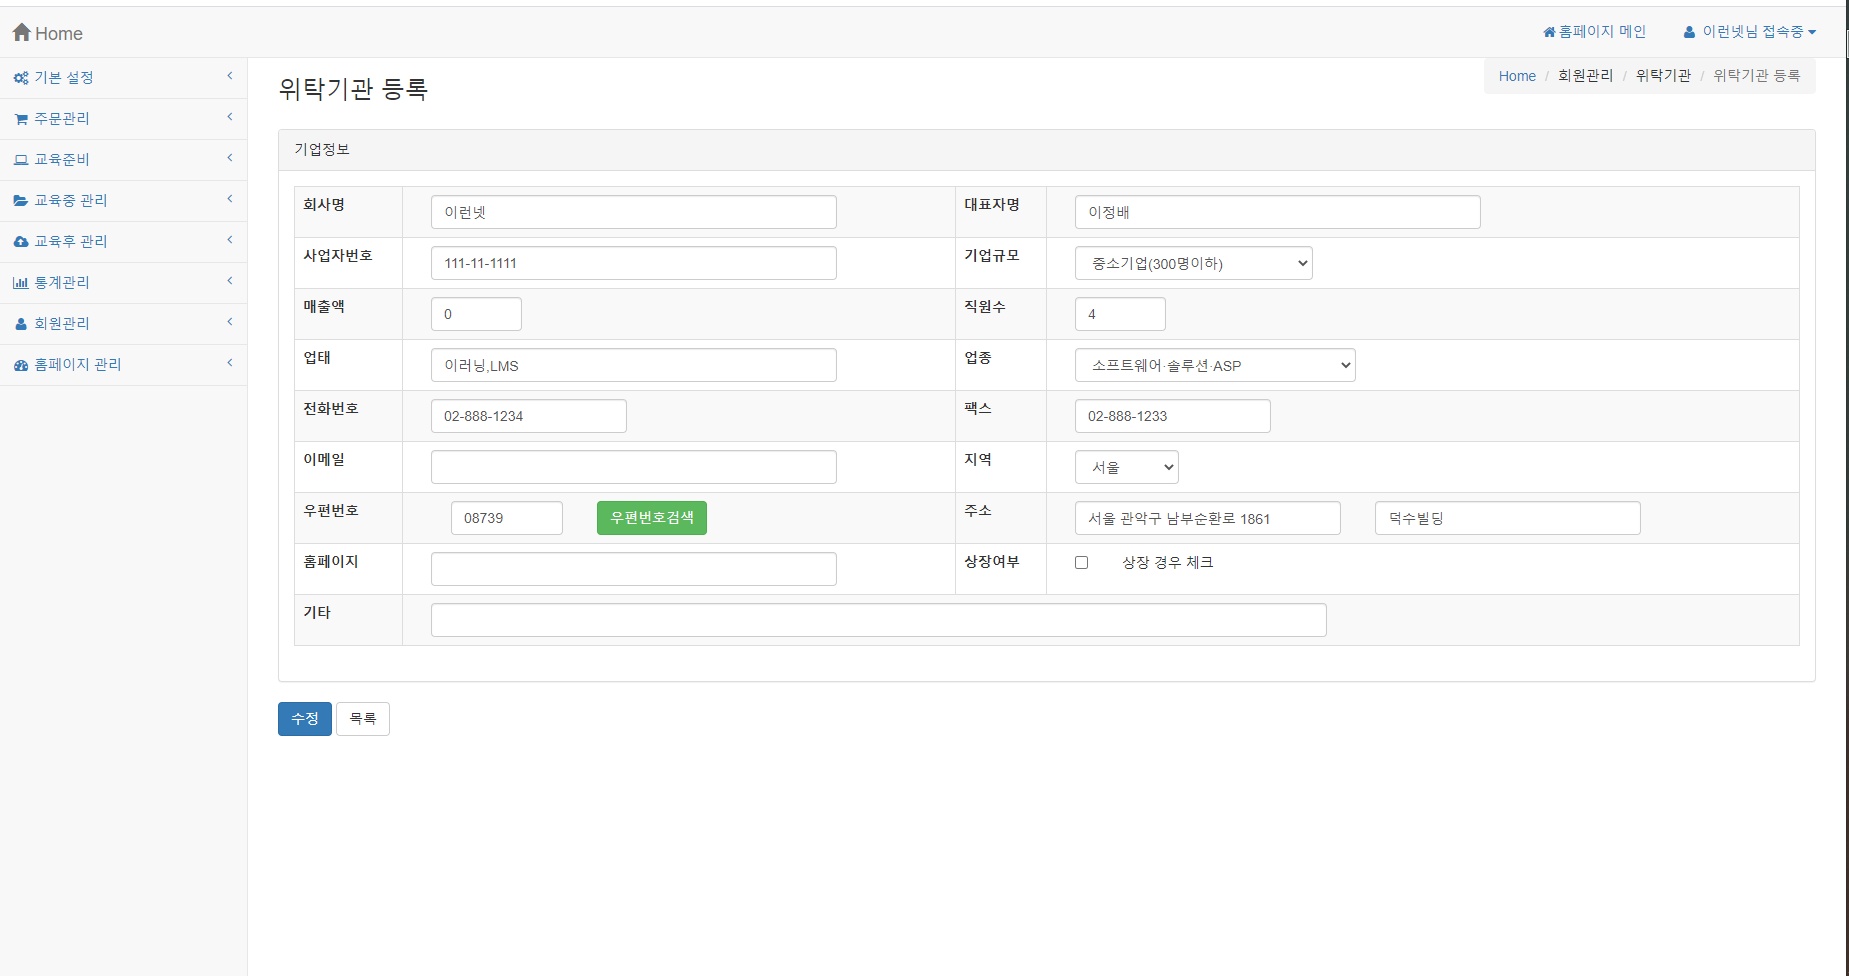Click the Home brand text link

coord(59,33)
